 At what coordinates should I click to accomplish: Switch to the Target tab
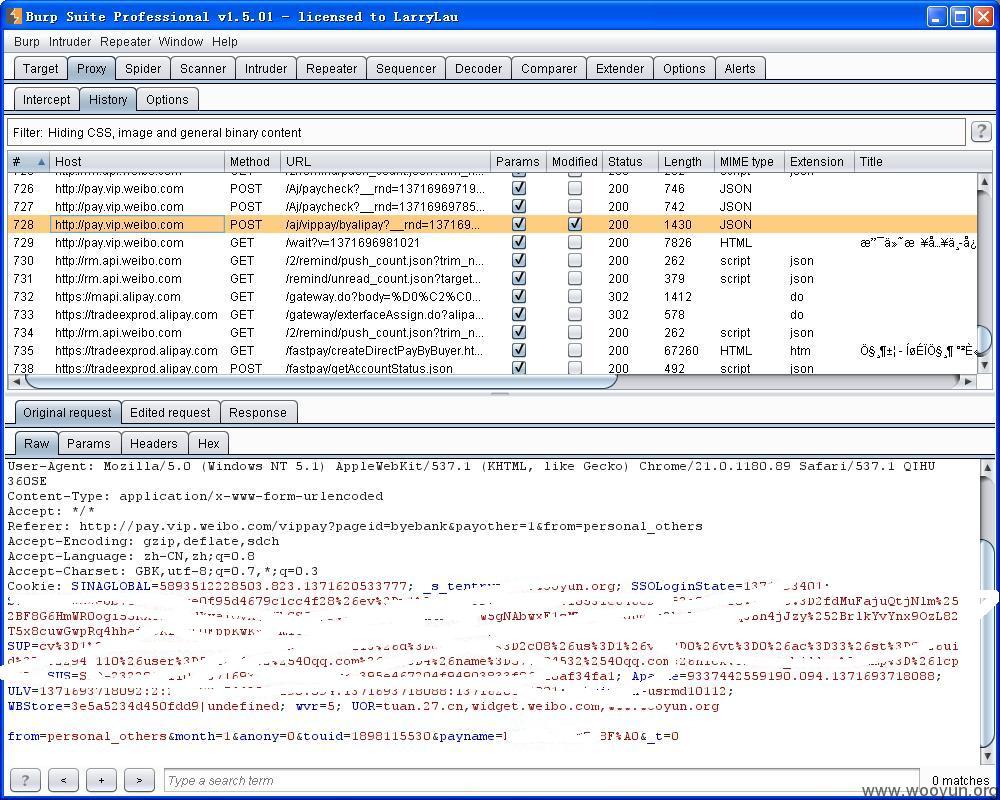click(x=40, y=68)
